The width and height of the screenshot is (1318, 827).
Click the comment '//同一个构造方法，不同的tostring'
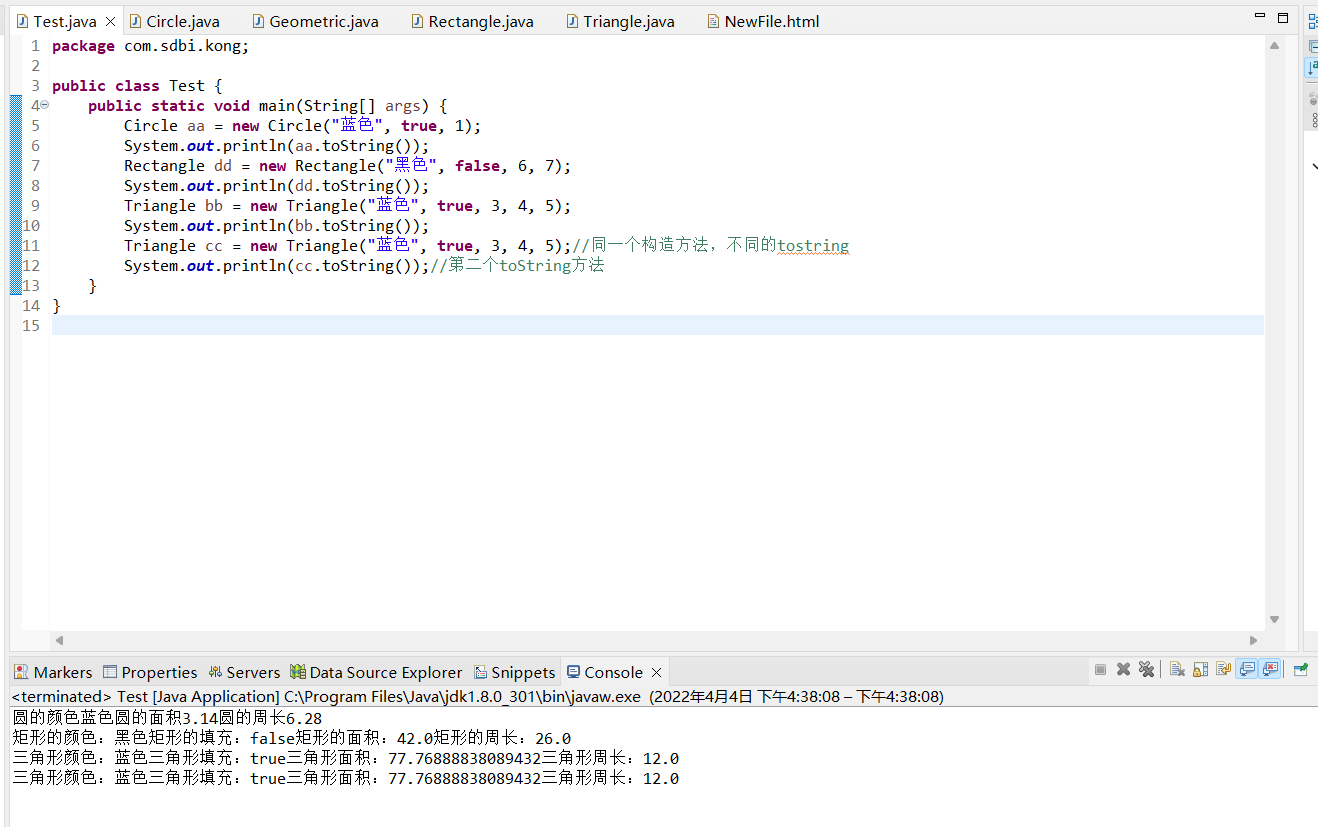pos(711,246)
